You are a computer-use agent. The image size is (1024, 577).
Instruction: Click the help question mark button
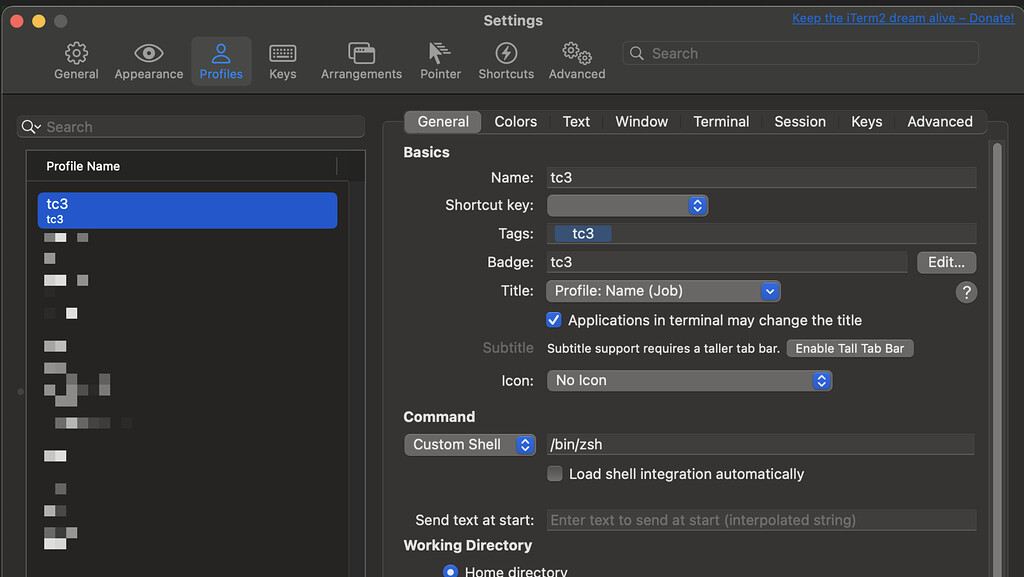click(966, 292)
